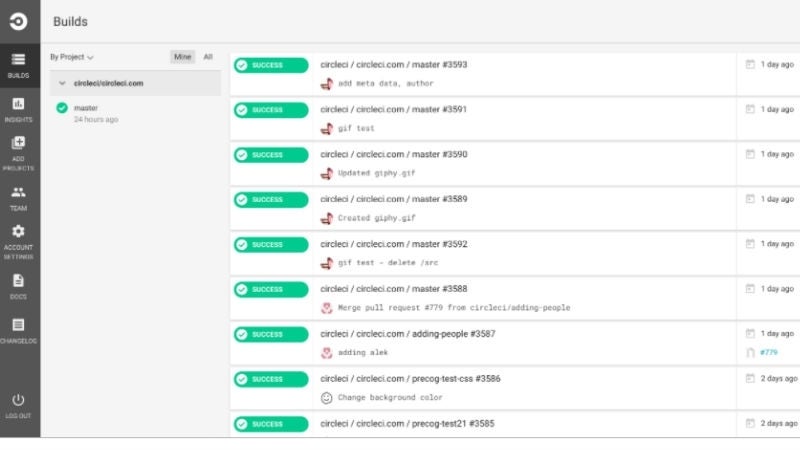The height and width of the screenshot is (450, 800).
Task: Click avatar beside 'Merge pull request #779'
Action: click(x=327, y=308)
